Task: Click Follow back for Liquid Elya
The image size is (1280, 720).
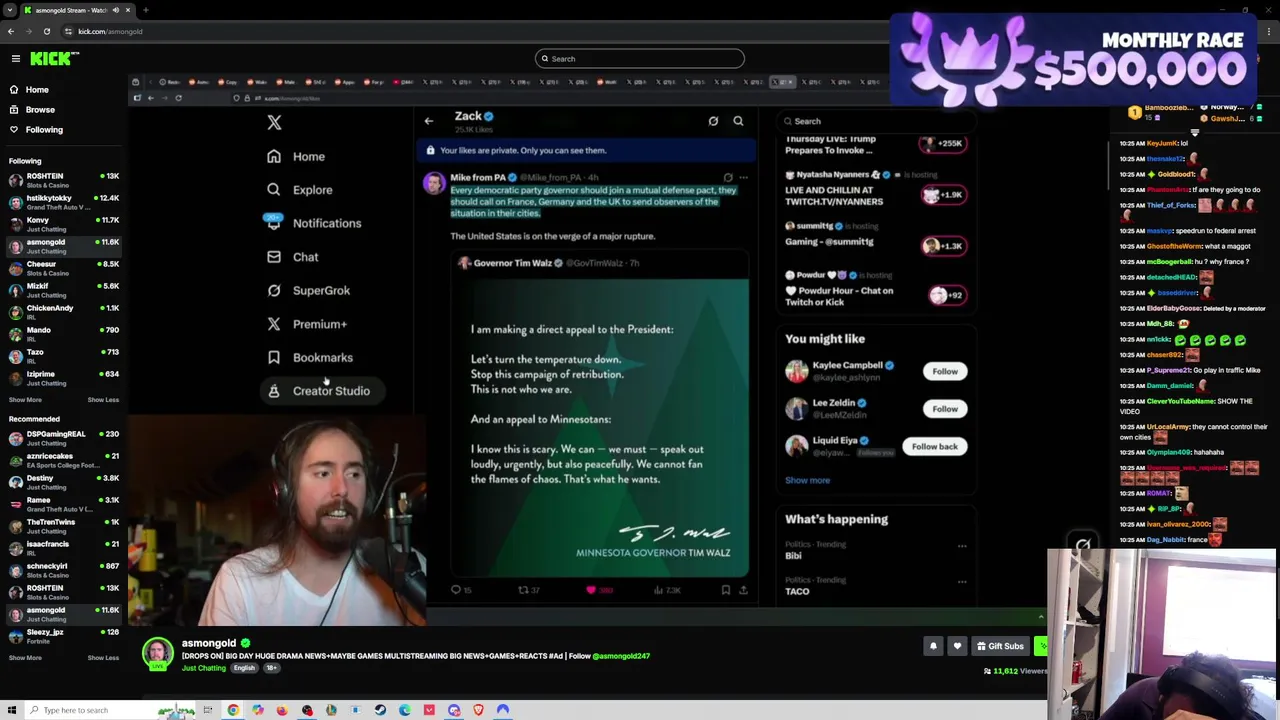Action: point(935,447)
